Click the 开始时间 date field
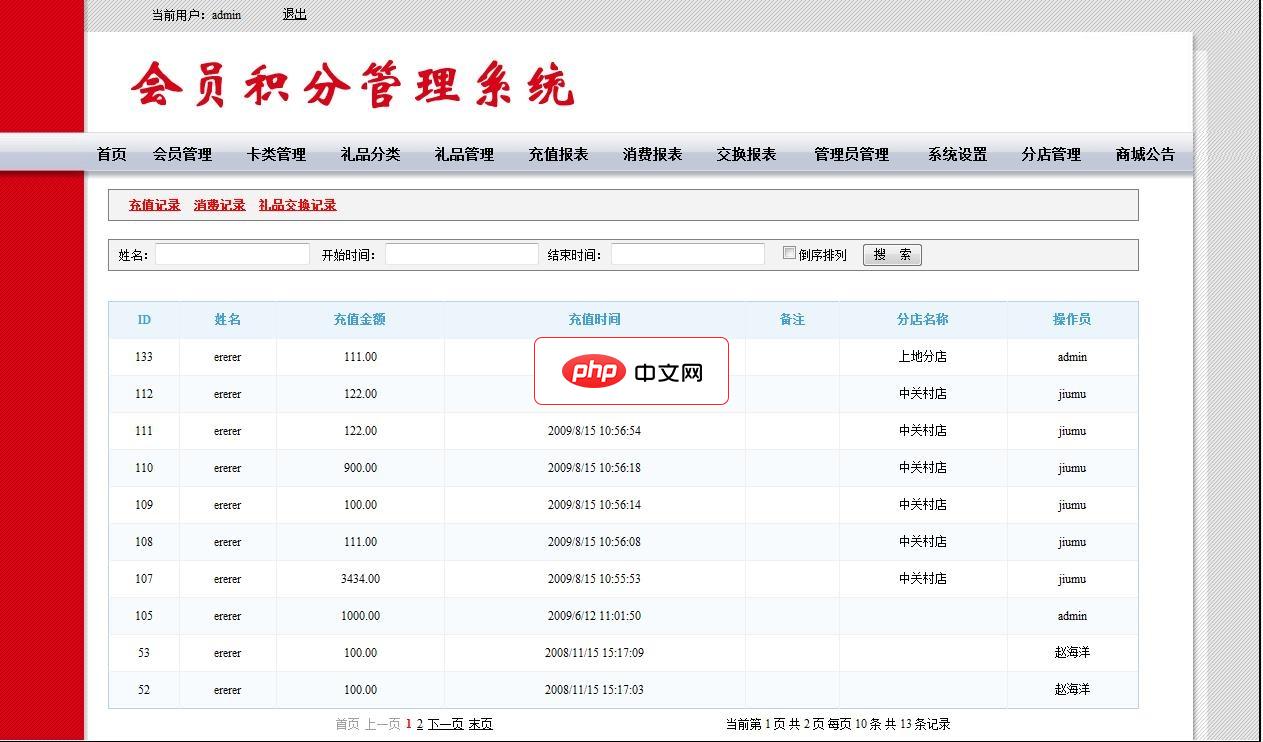The image size is (1263, 742). (x=461, y=254)
